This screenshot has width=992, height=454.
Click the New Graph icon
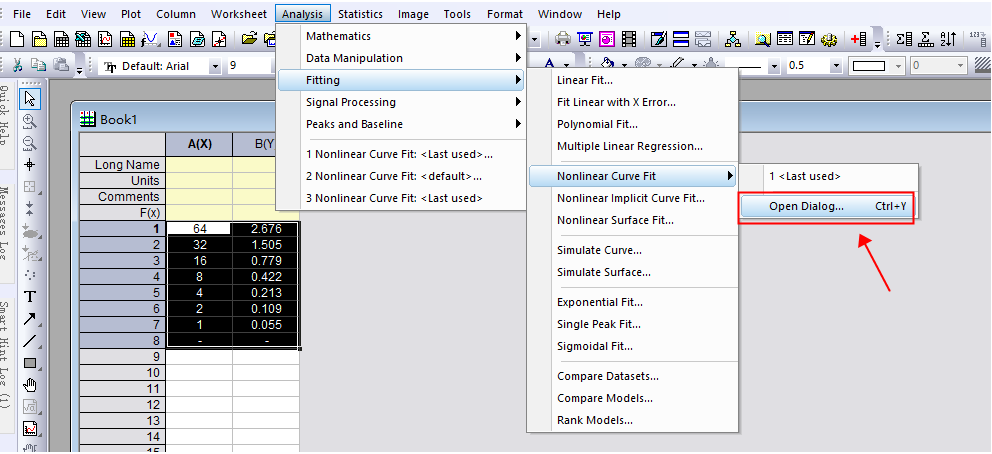(x=106, y=39)
